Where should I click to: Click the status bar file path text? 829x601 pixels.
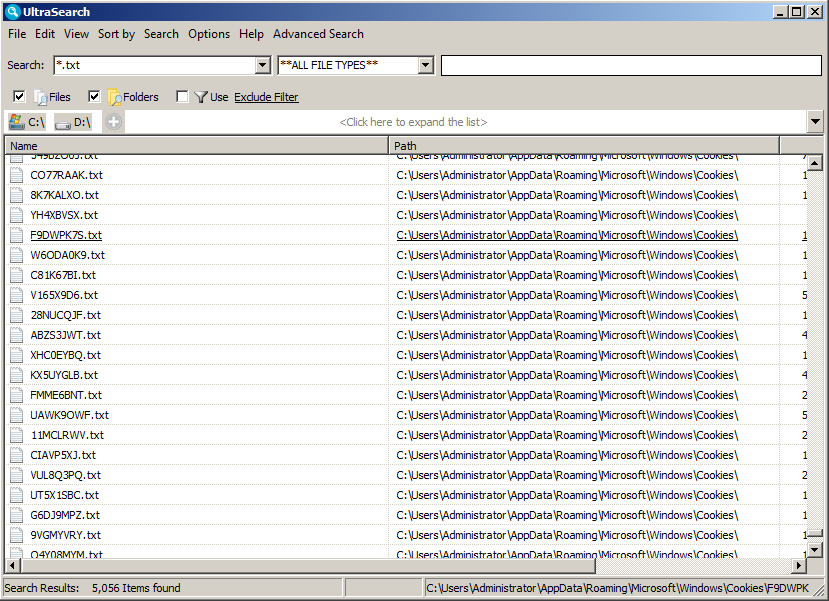coord(618,588)
